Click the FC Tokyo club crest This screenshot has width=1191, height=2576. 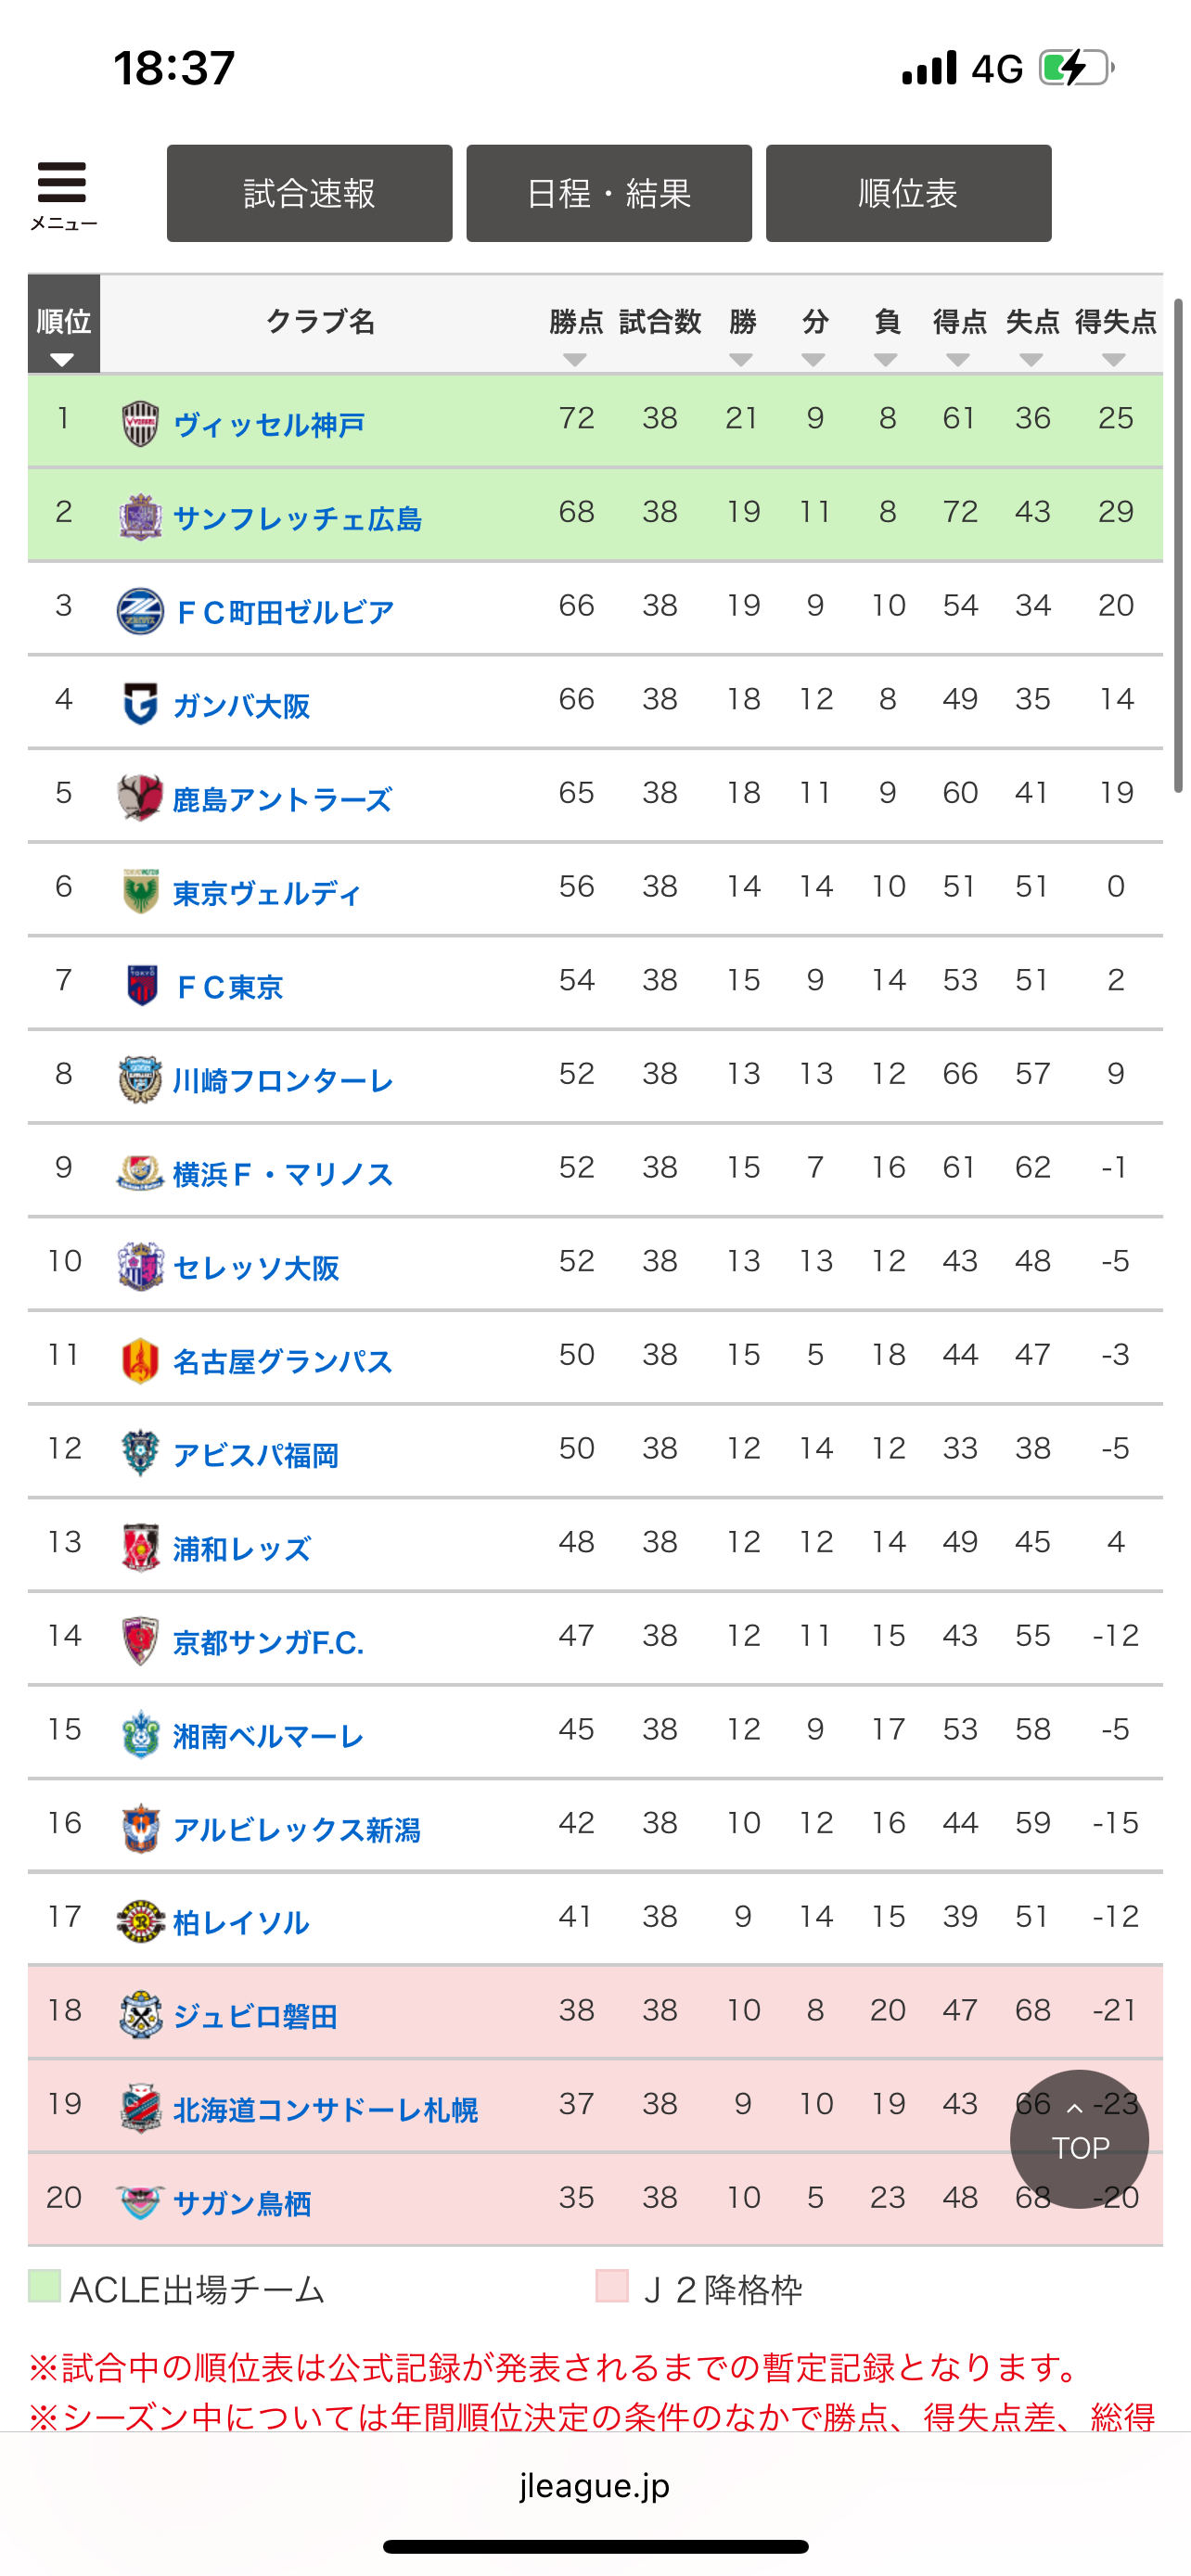point(142,985)
